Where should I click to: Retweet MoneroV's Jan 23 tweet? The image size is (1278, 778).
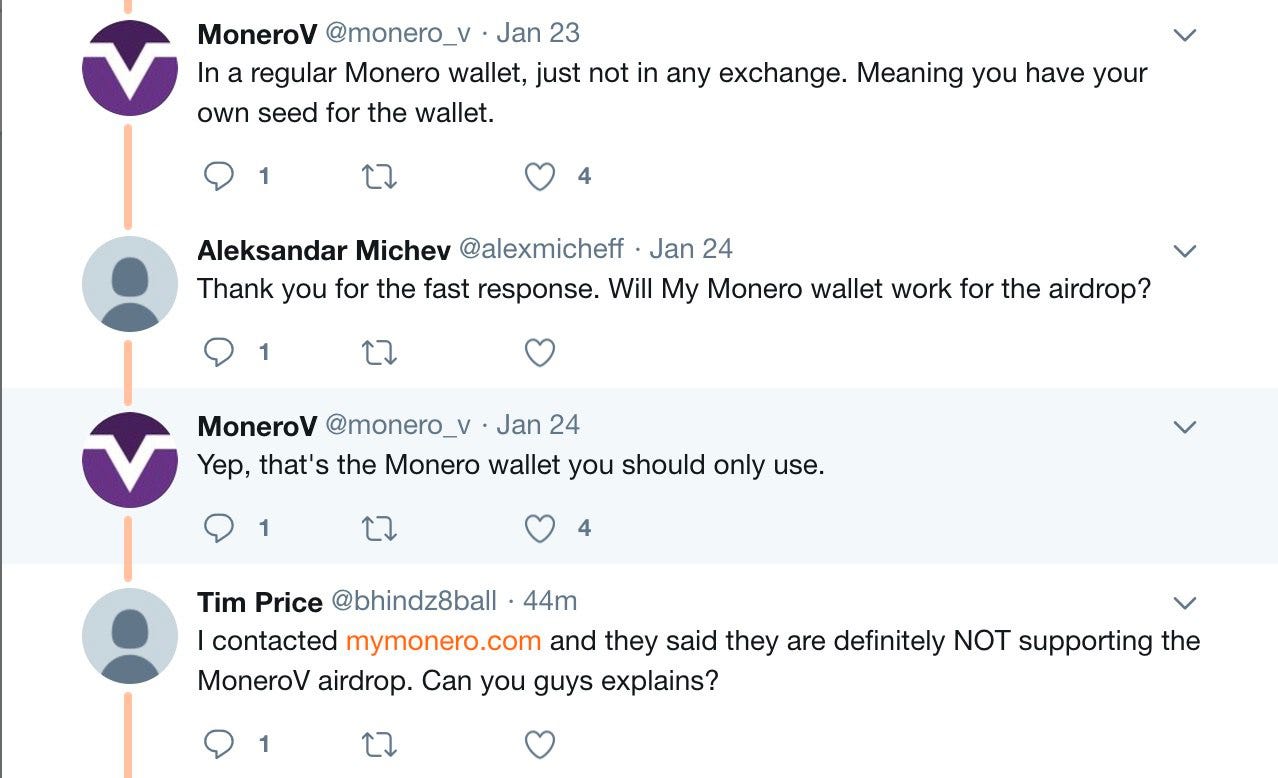tap(379, 177)
